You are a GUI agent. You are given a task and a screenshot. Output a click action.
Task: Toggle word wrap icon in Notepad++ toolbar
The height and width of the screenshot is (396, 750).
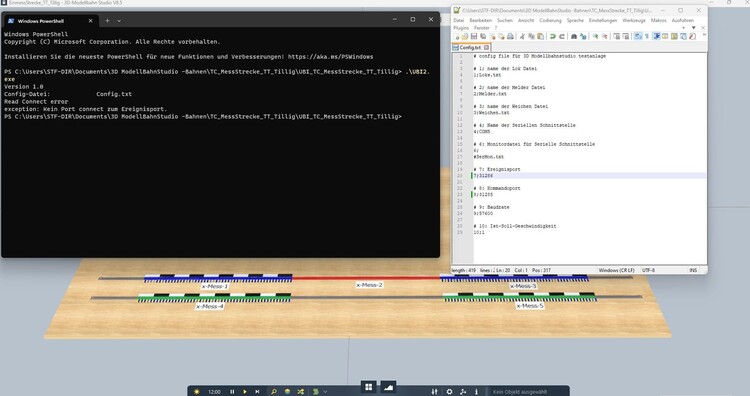point(638,36)
